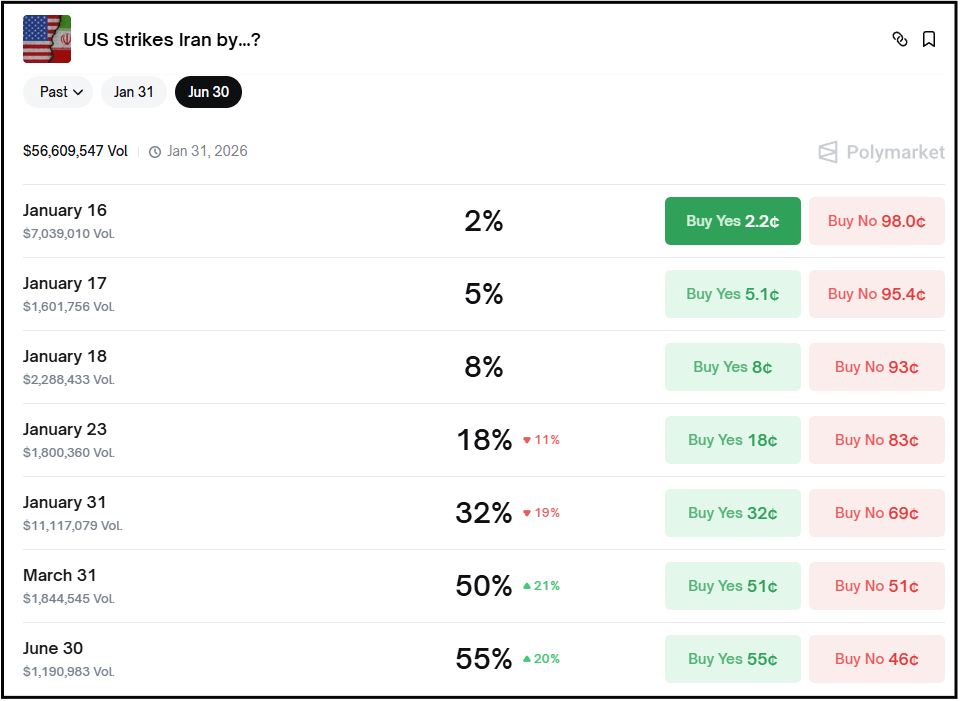Buy Yes at 51¢ for March 31

(732, 586)
